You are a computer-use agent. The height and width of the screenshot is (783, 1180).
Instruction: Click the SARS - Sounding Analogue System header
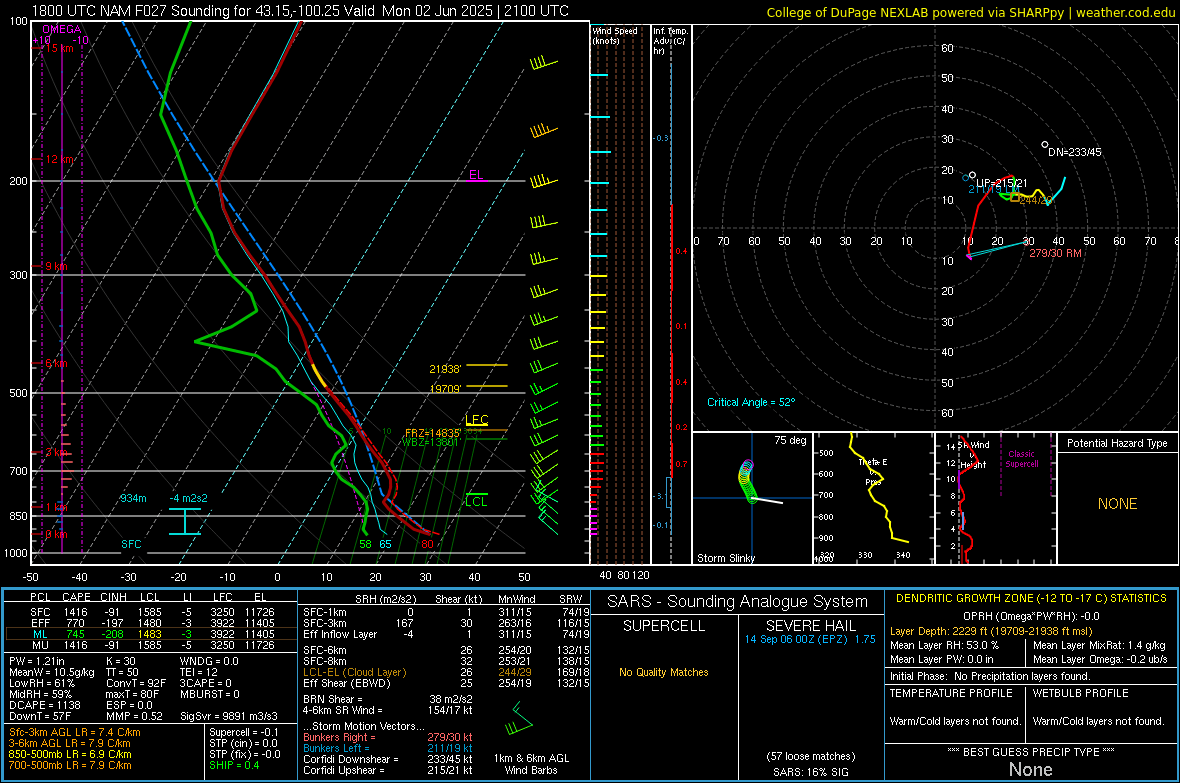point(737,602)
